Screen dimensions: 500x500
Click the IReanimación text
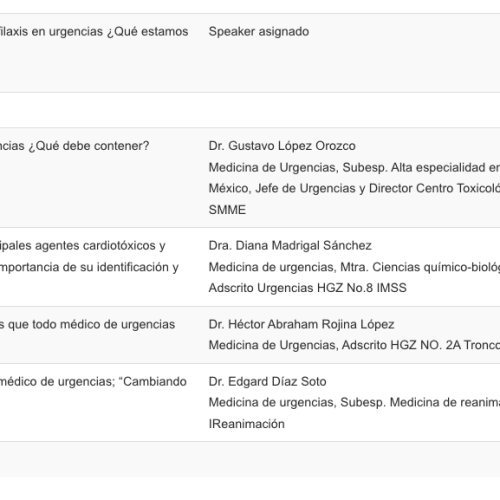[246, 424]
